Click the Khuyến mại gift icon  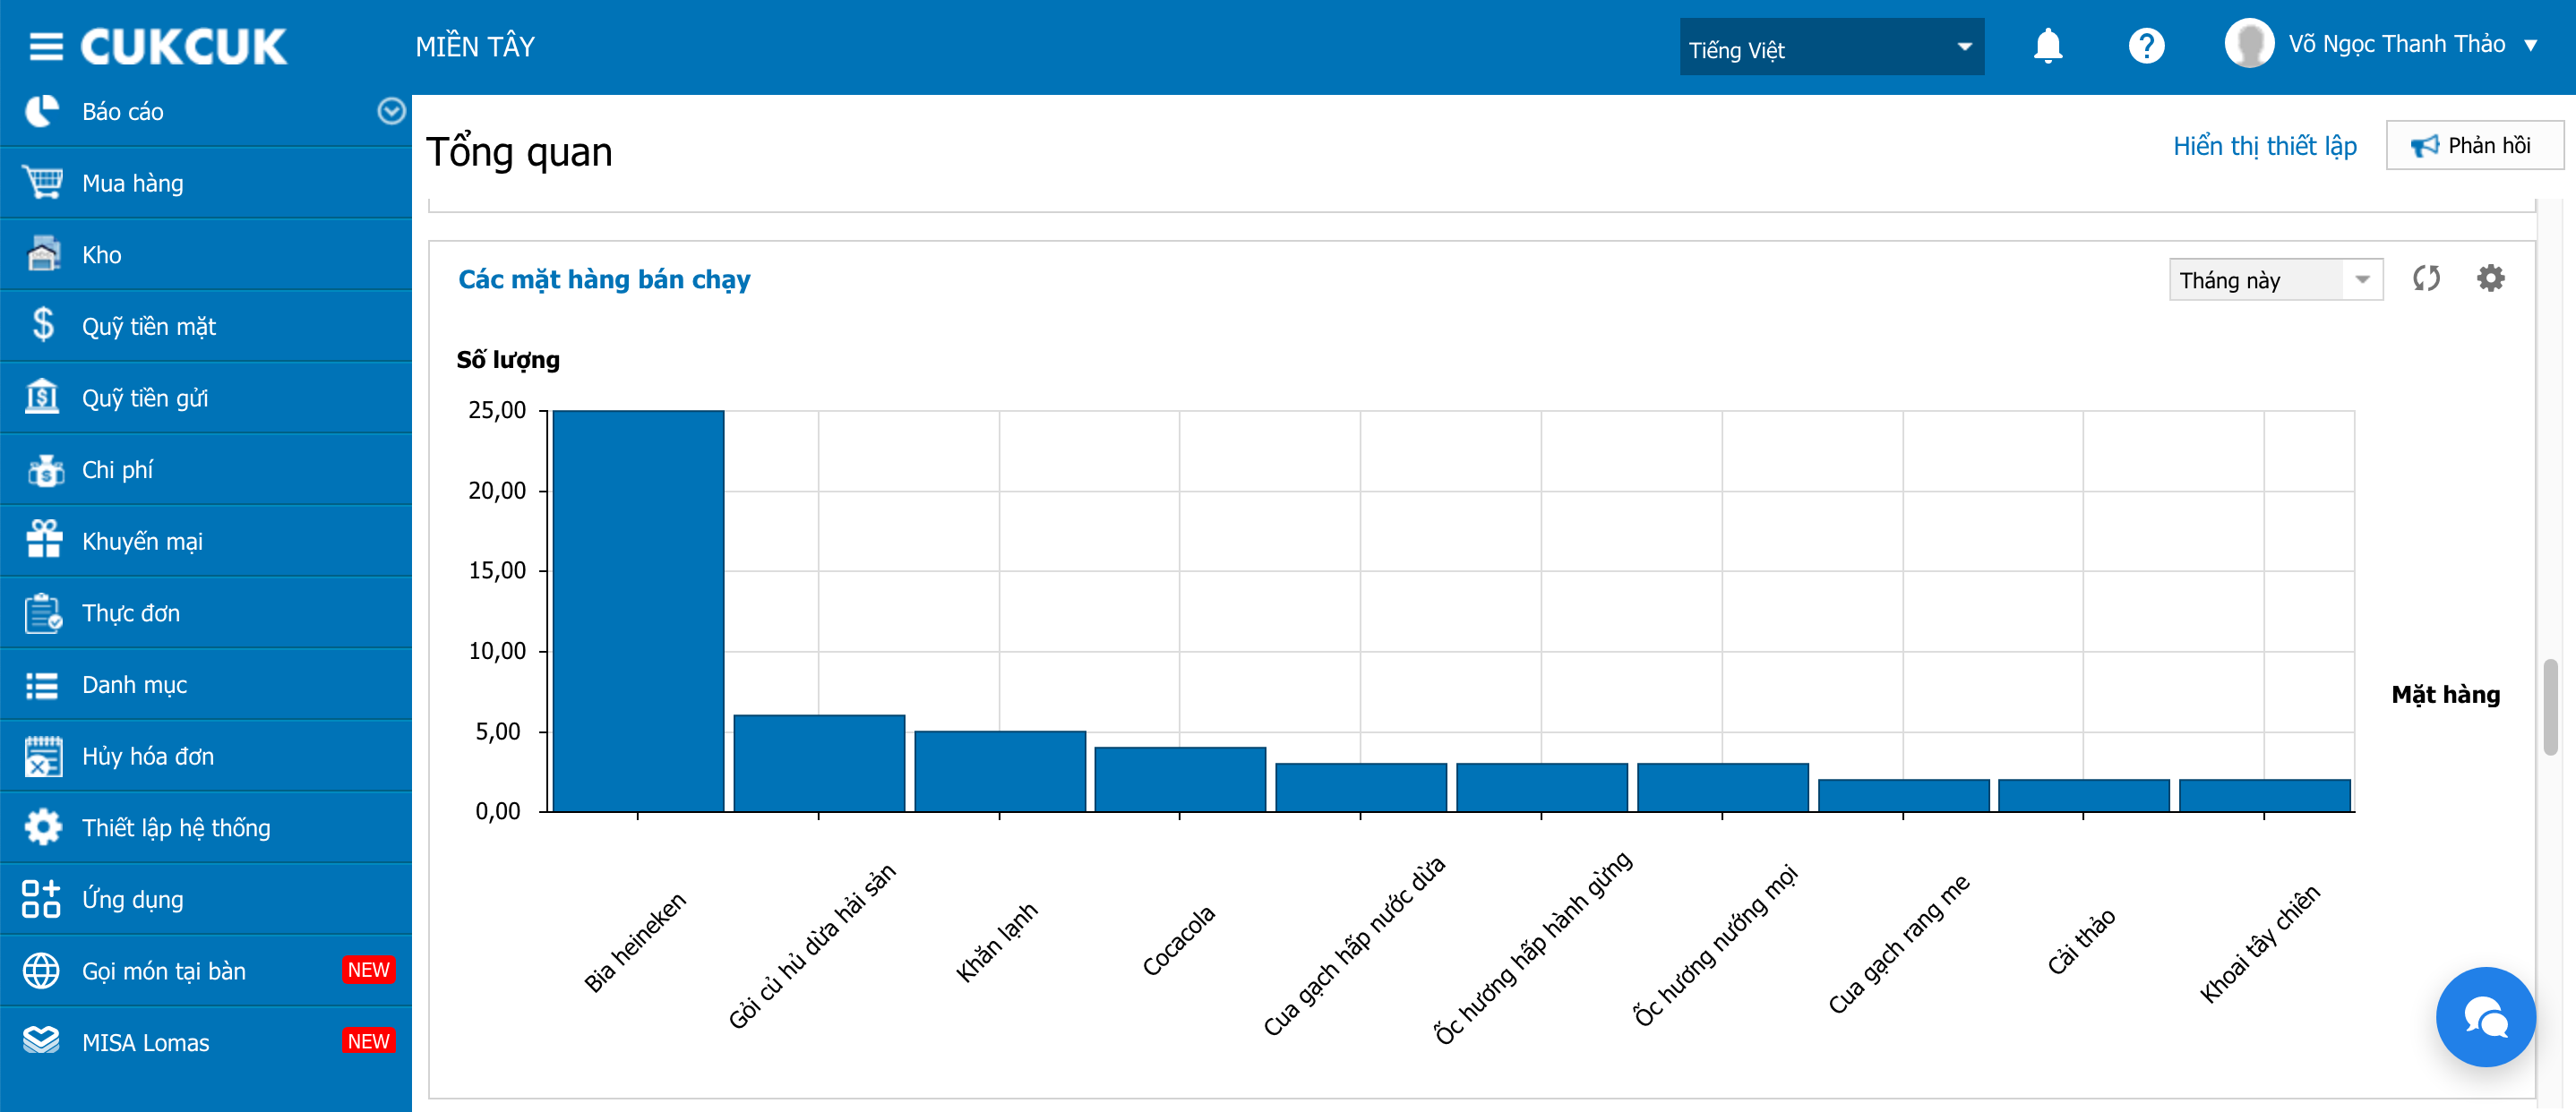[43, 540]
